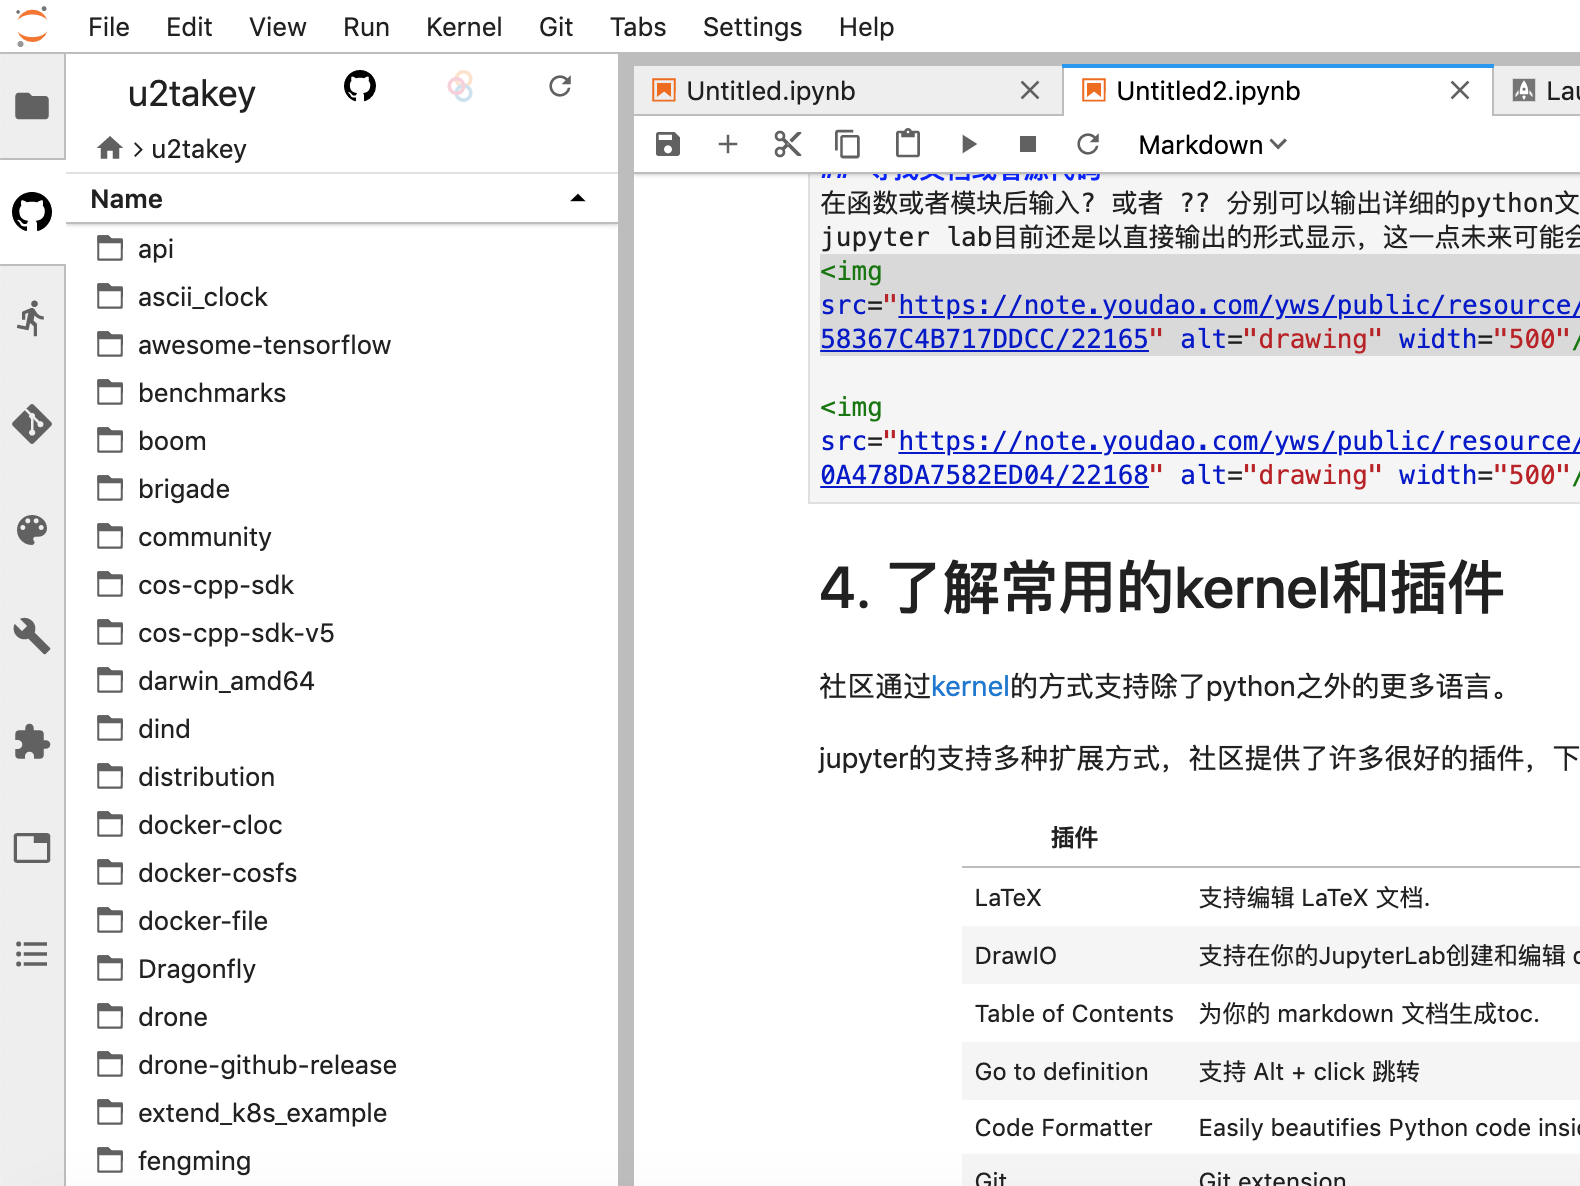This screenshot has height=1186, width=1580.
Task: Restart the kernel
Action: (x=1088, y=145)
